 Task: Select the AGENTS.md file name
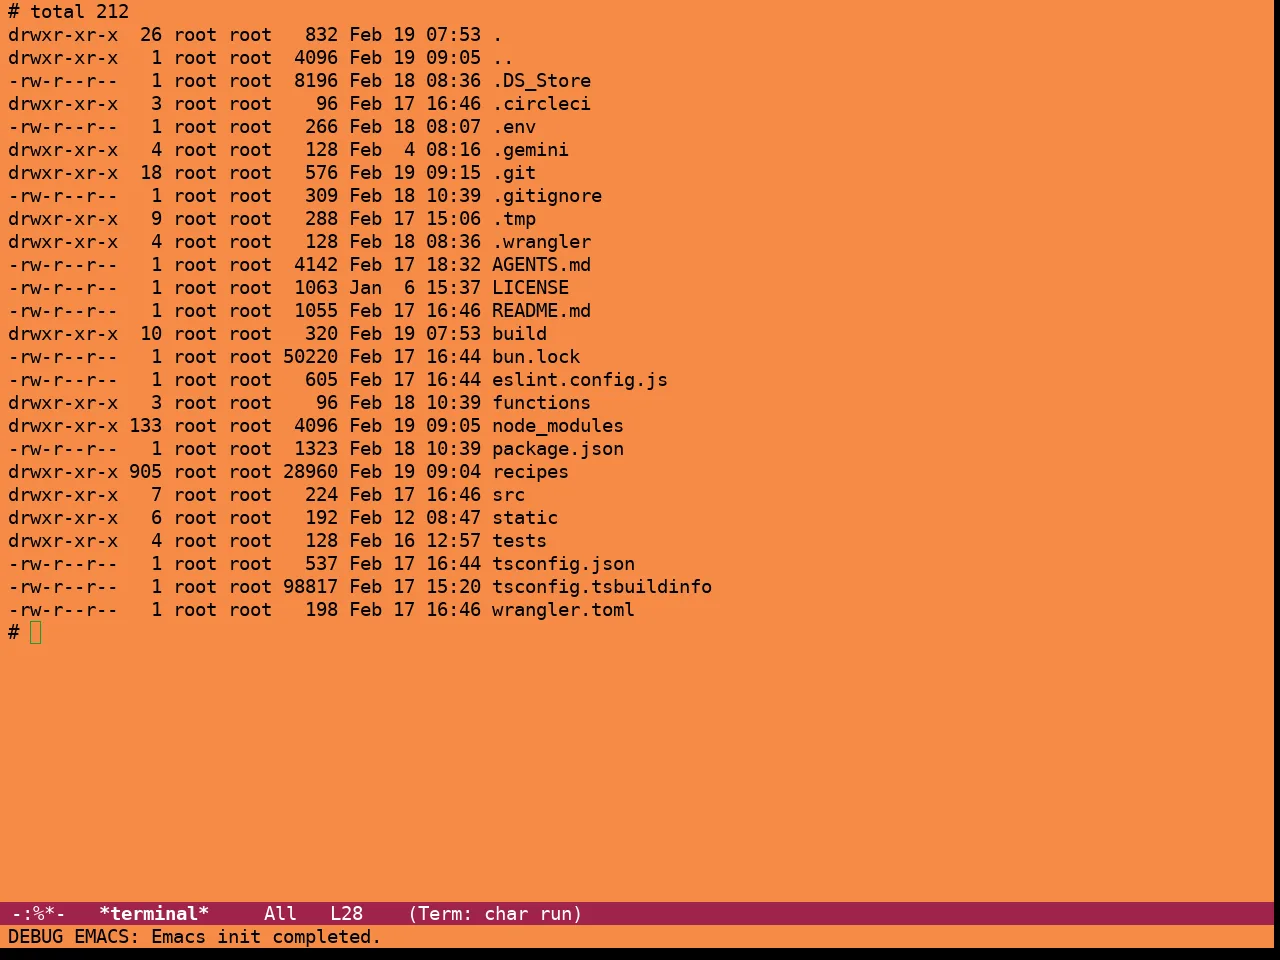pyautogui.click(x=541, y=265)
